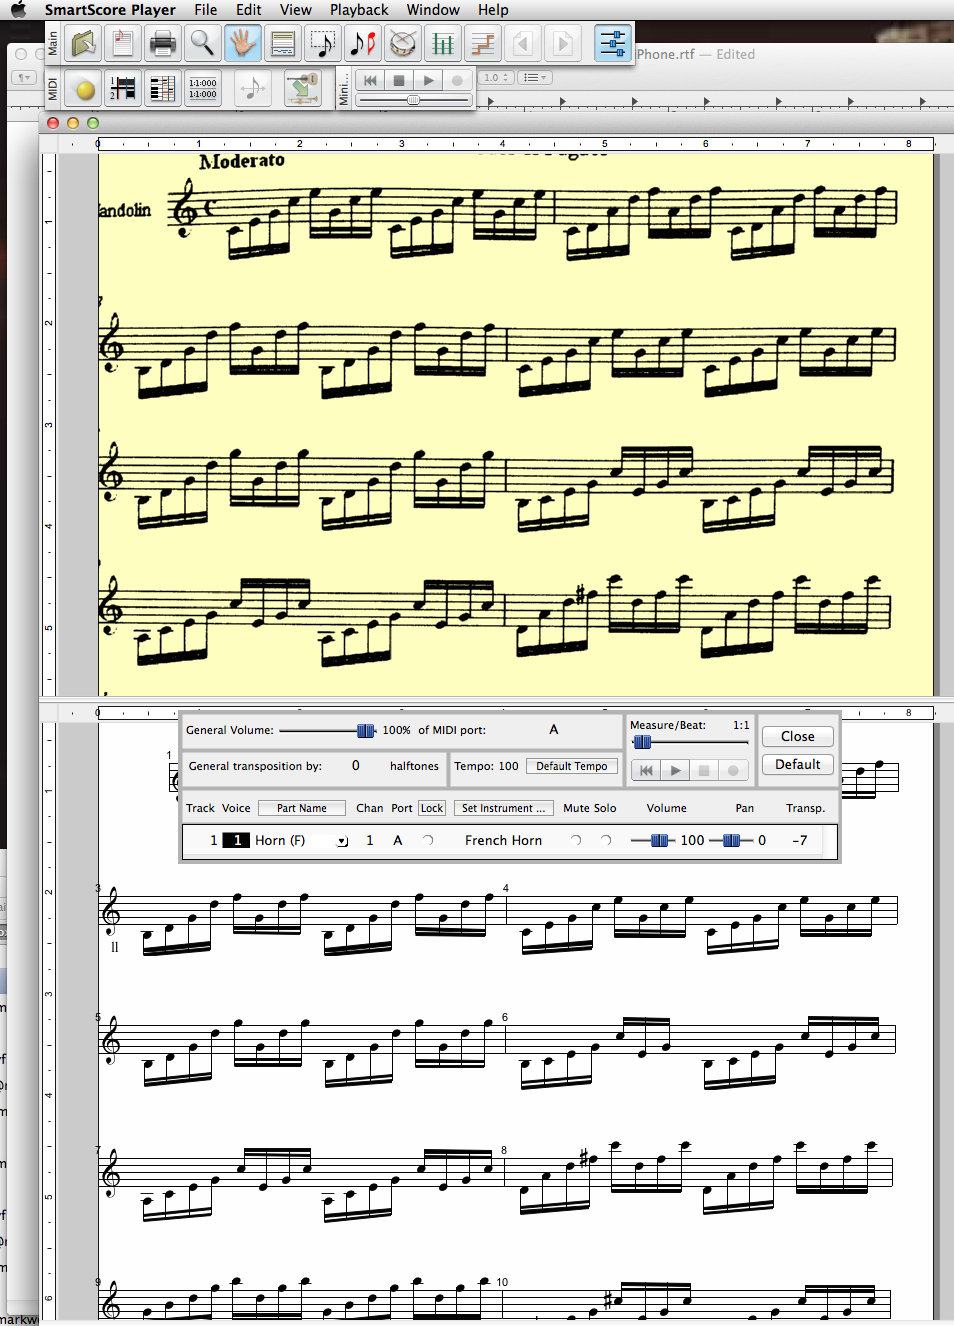
Task: Open the mixer sliders icon
Action: [x=612, y=43]
